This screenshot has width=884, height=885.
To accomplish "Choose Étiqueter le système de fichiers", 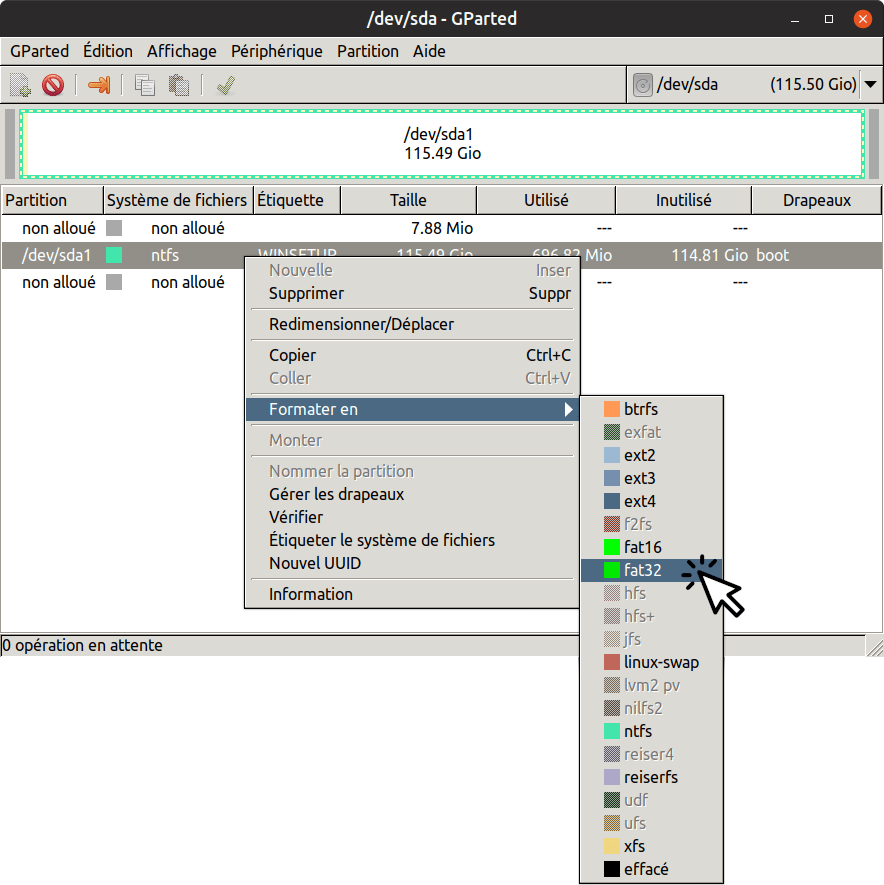I will [x=412, y=541].
